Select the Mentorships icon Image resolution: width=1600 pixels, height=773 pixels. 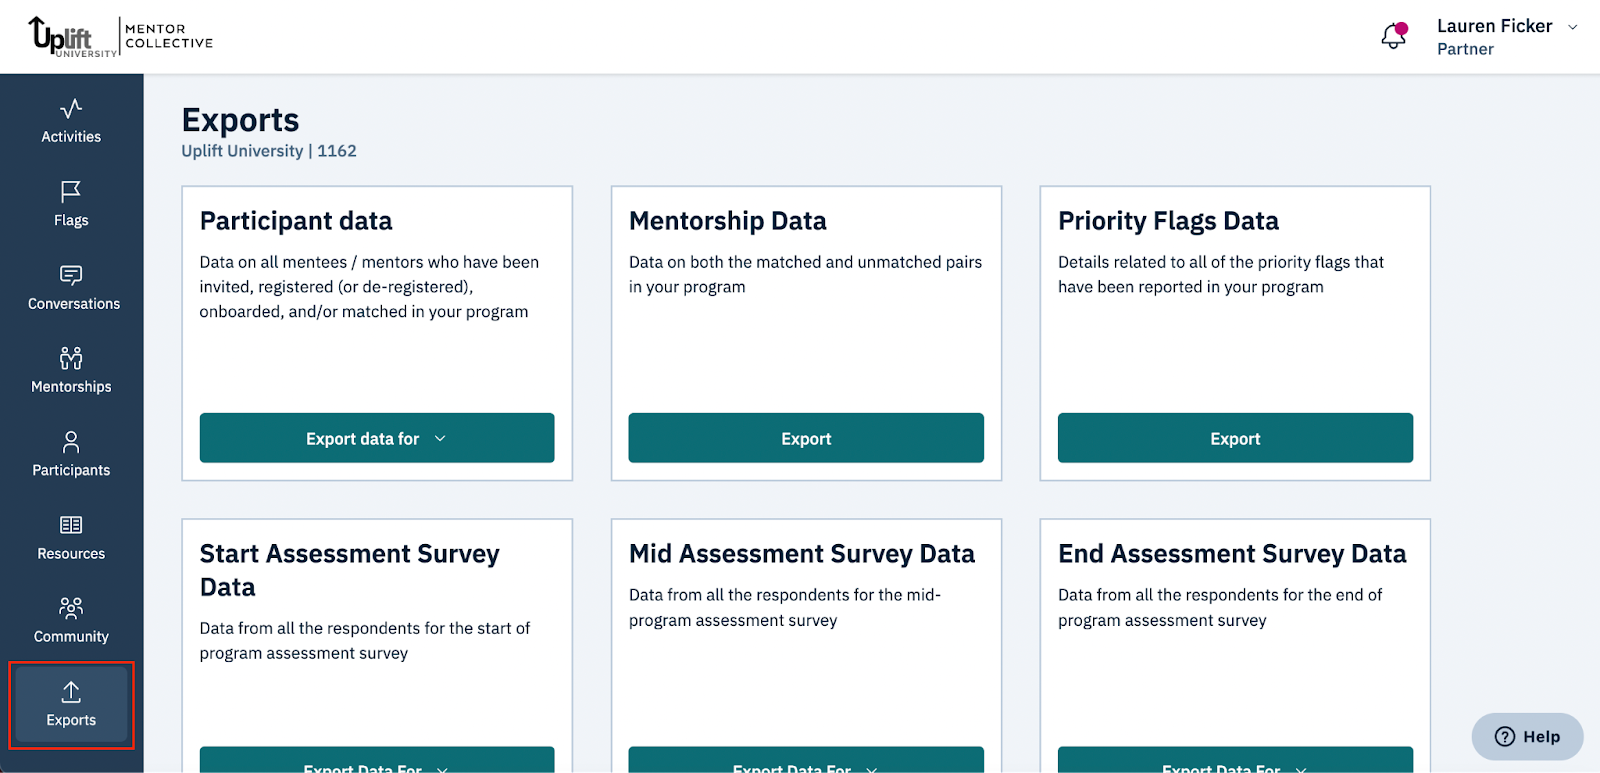click(x=71, y=358)
